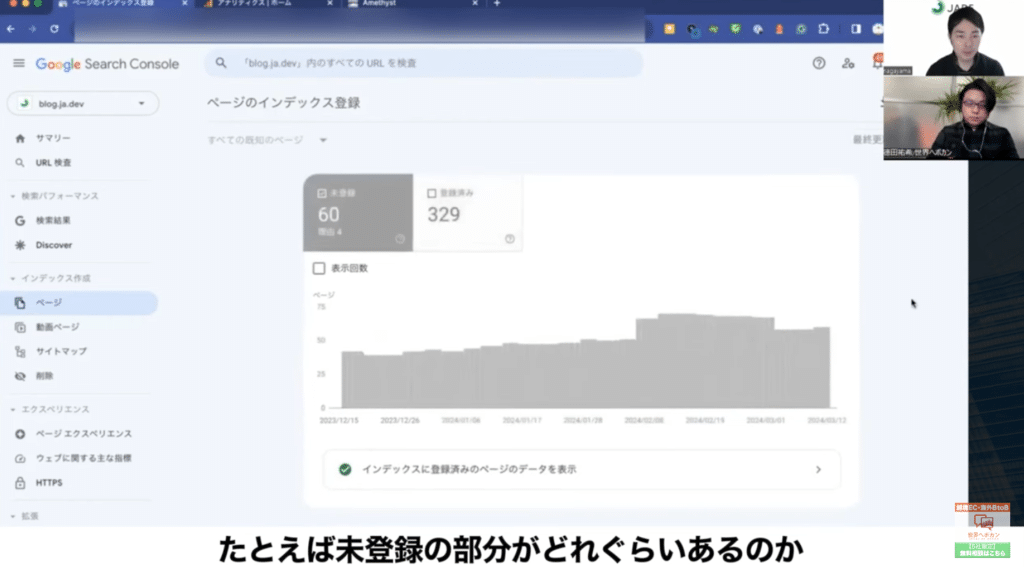
Task: Click the ウェブに関する主な指標 gauge icon
Action: [20, 459]
